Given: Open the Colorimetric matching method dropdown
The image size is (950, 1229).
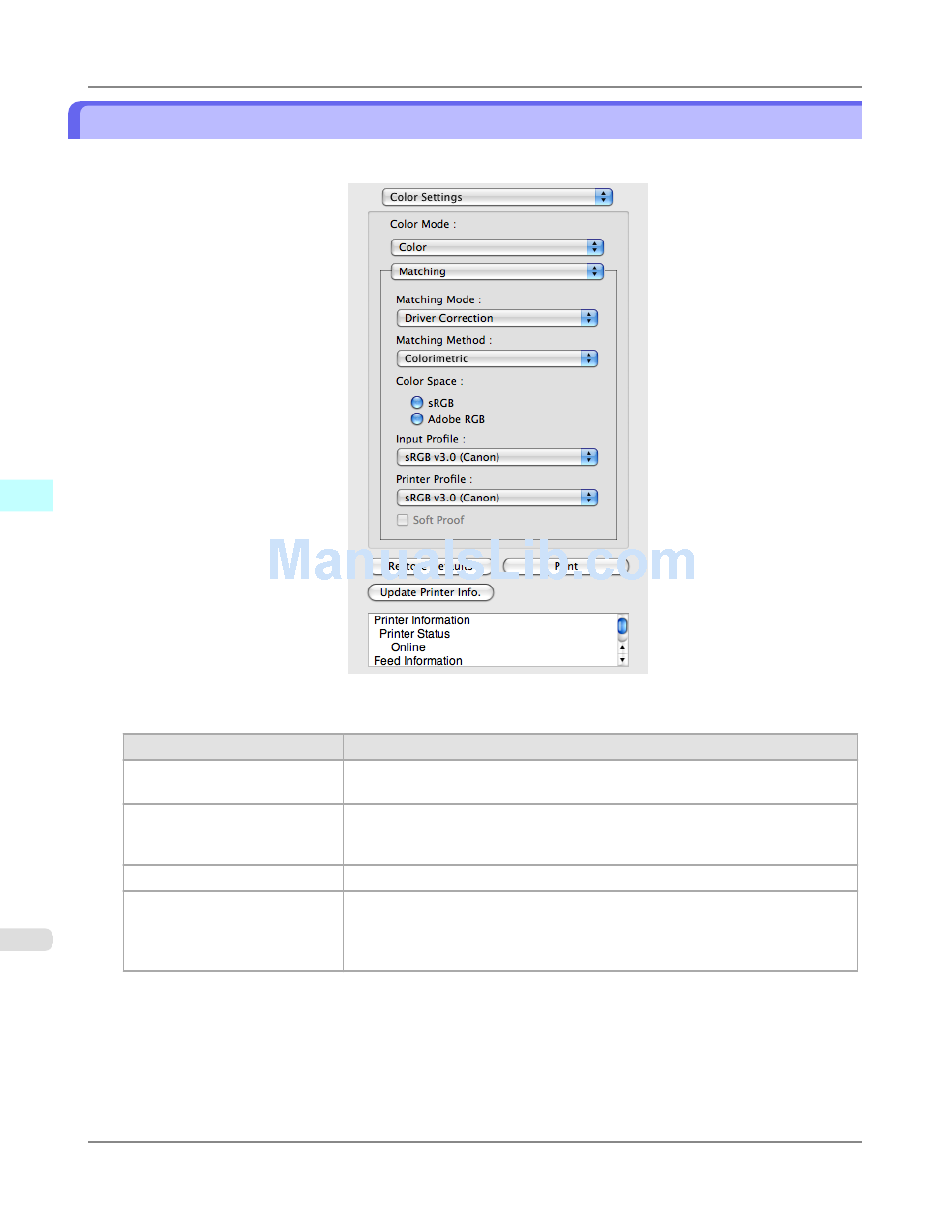Looking at the screenshot, I should 497,358.
